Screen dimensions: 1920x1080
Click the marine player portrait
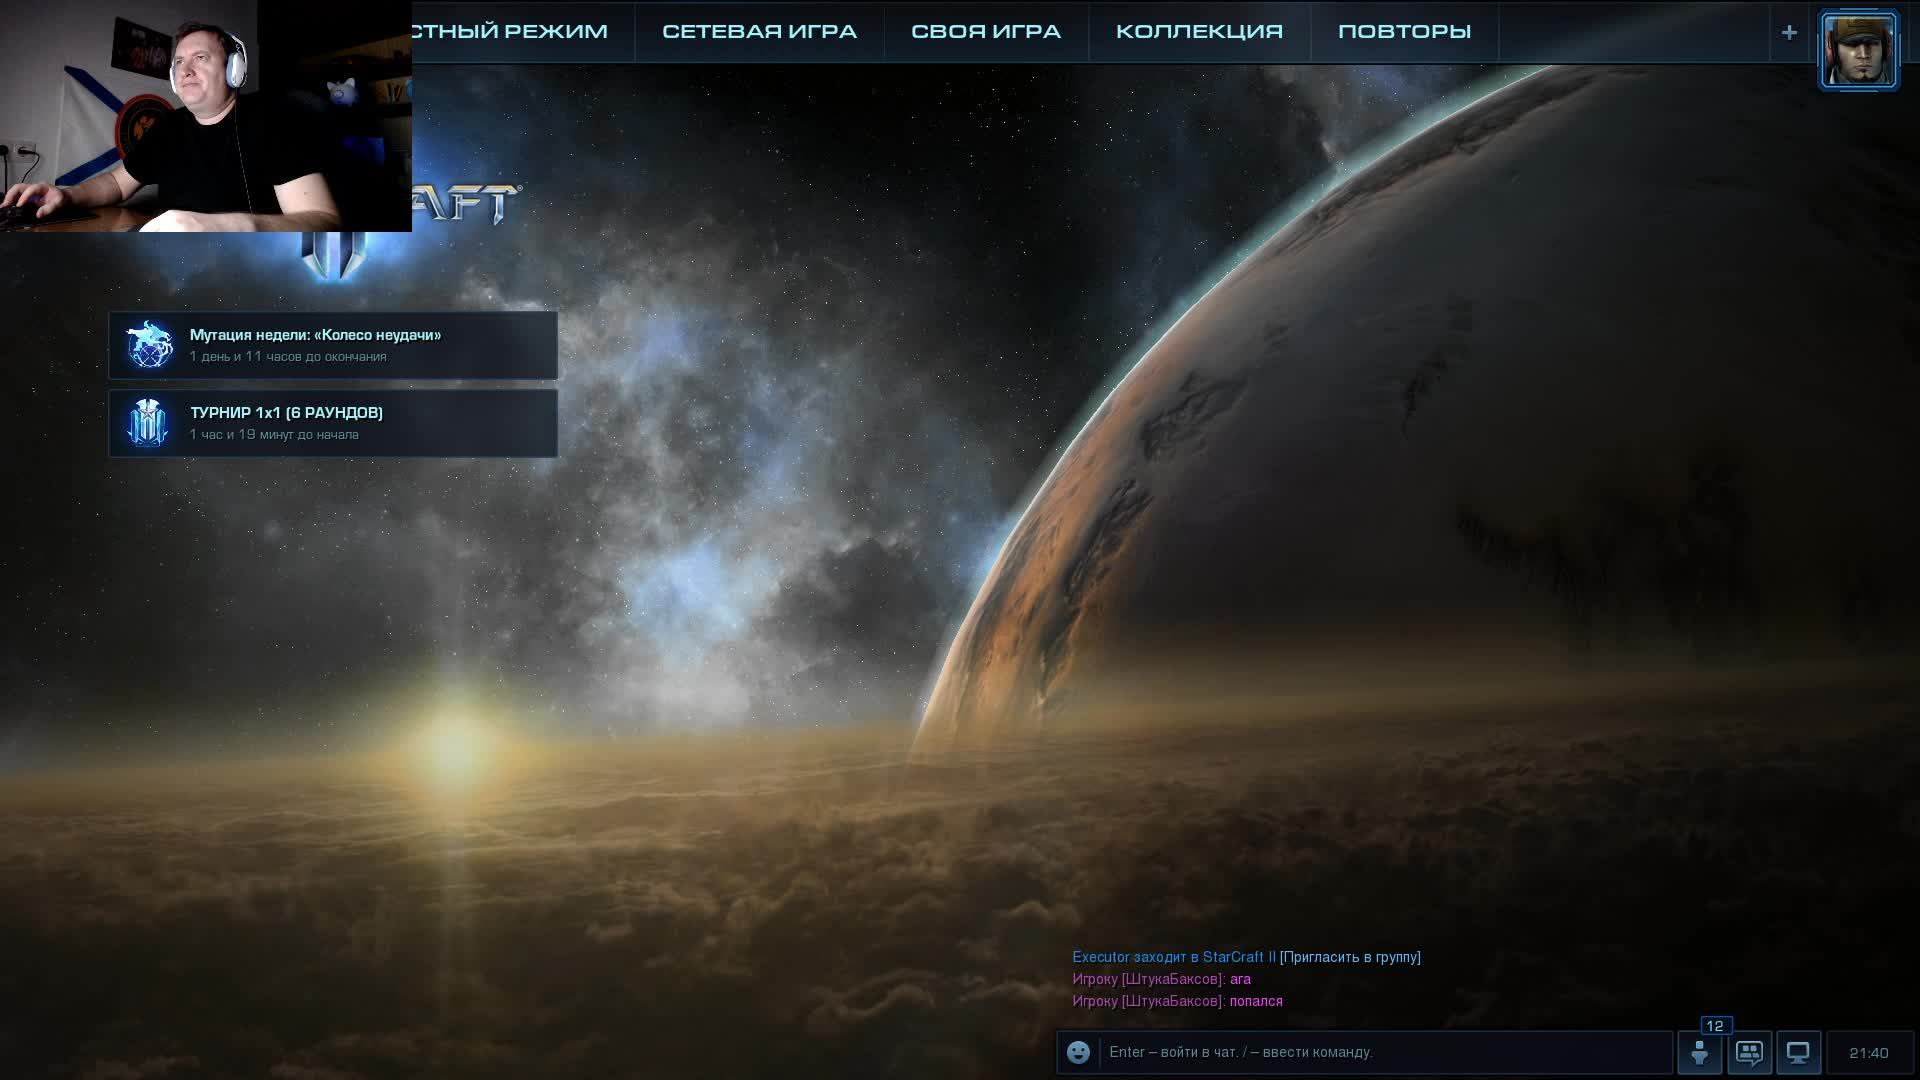pos(1858,48)
